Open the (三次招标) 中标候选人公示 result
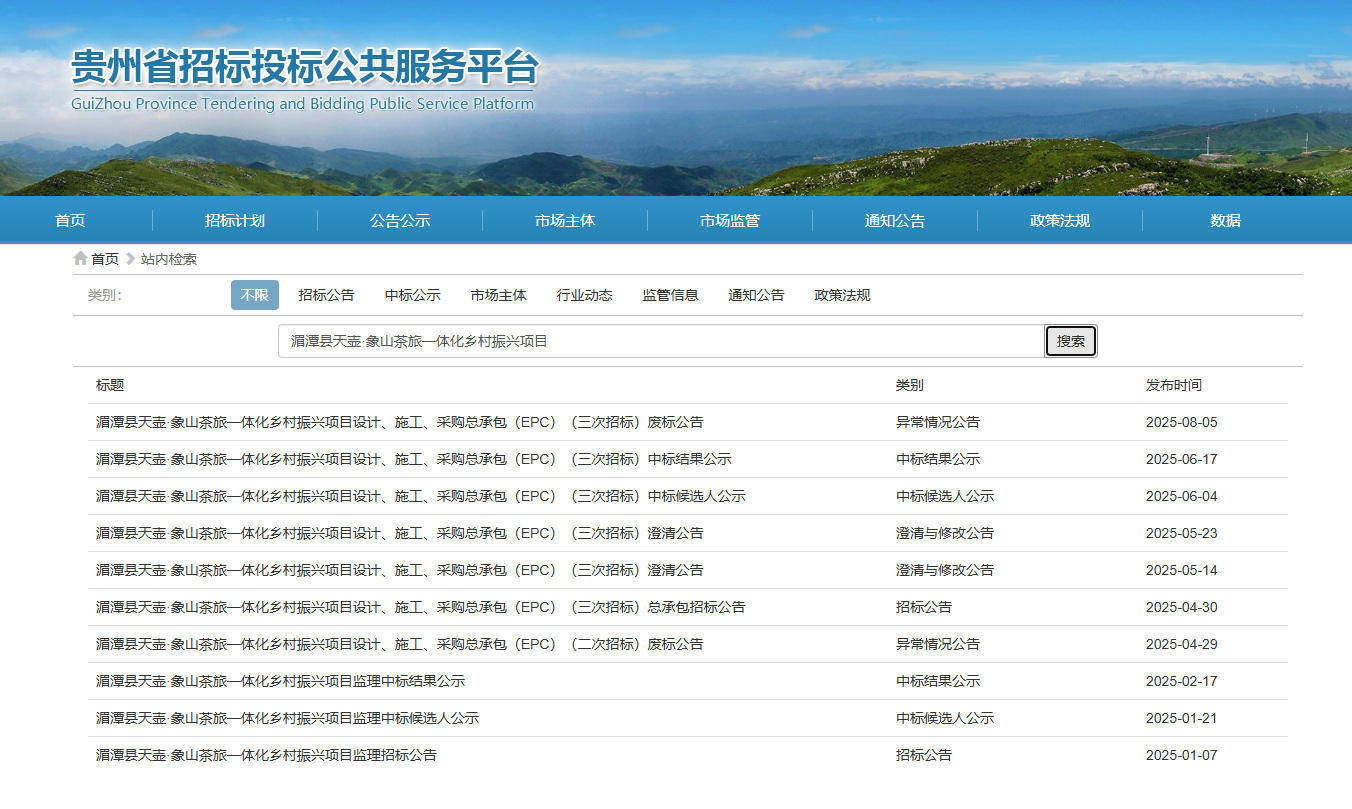This screenshot has width=1352, height=809. click(421, 496)
